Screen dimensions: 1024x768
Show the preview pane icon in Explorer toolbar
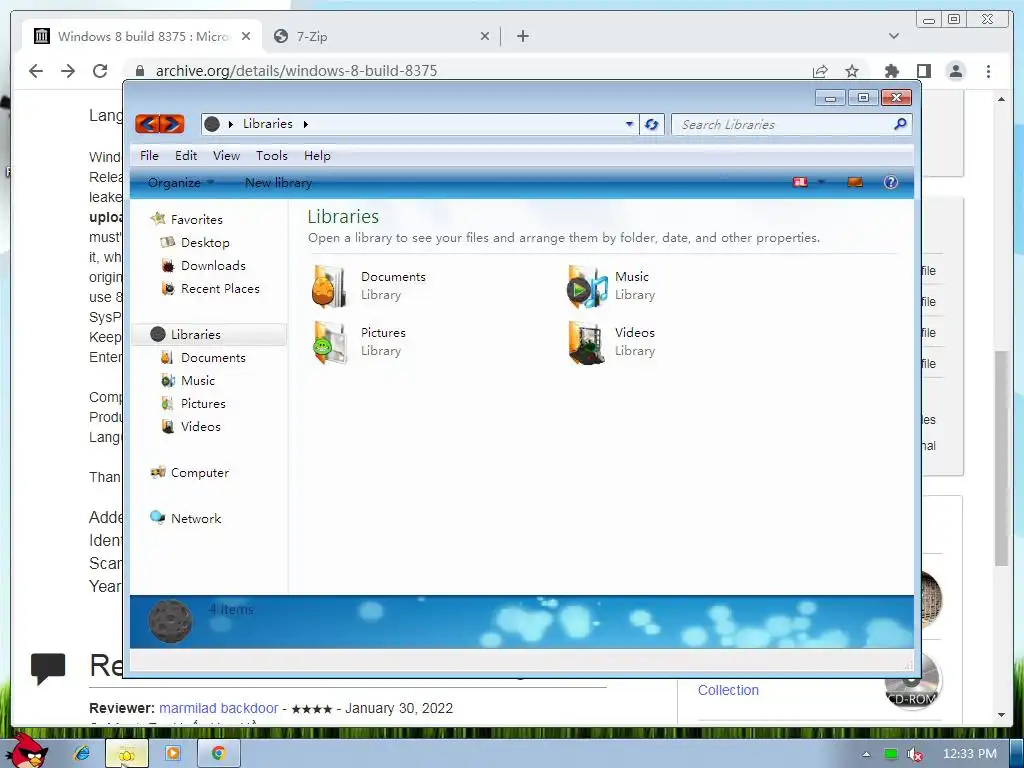pyautogui.click(x=855, y=182)
